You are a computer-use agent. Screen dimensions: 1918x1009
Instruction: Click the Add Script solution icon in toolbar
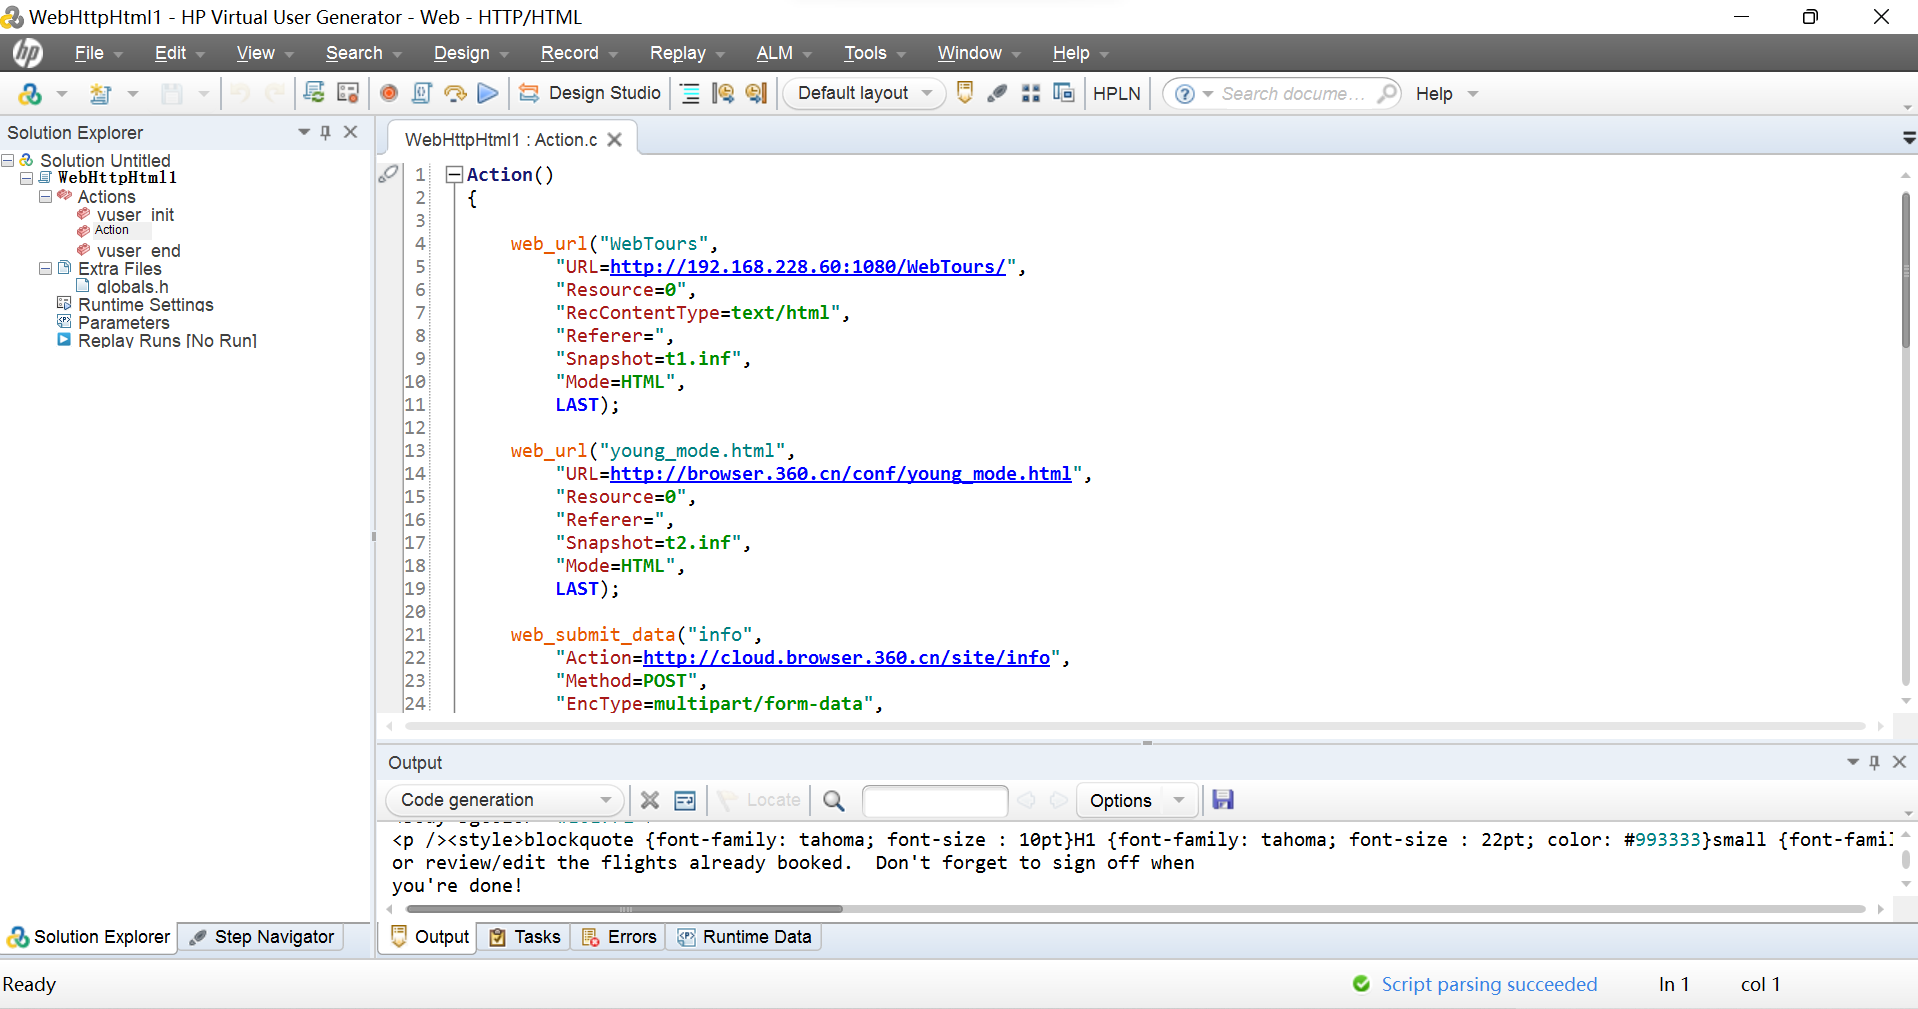click(30, 94)
